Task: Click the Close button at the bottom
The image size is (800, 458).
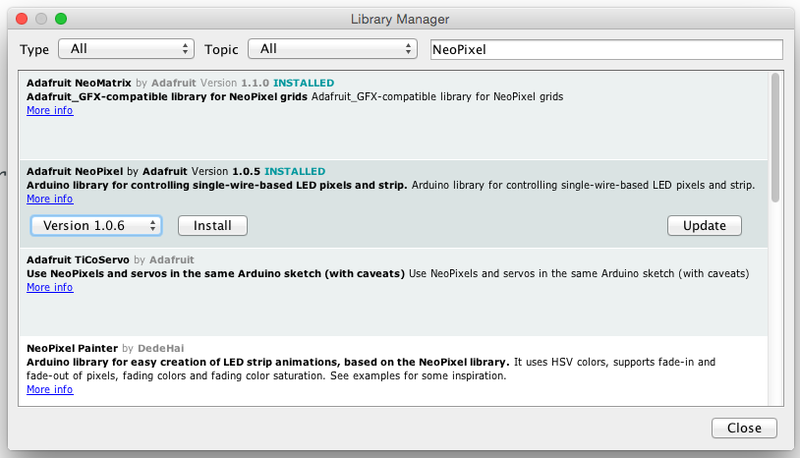Action: pyautogui.click(x=744, y=427)
